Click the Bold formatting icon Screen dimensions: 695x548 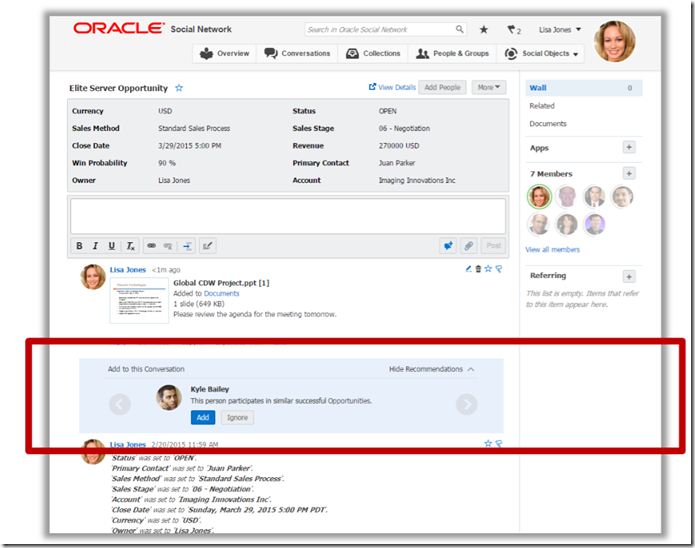click(80, 246)
